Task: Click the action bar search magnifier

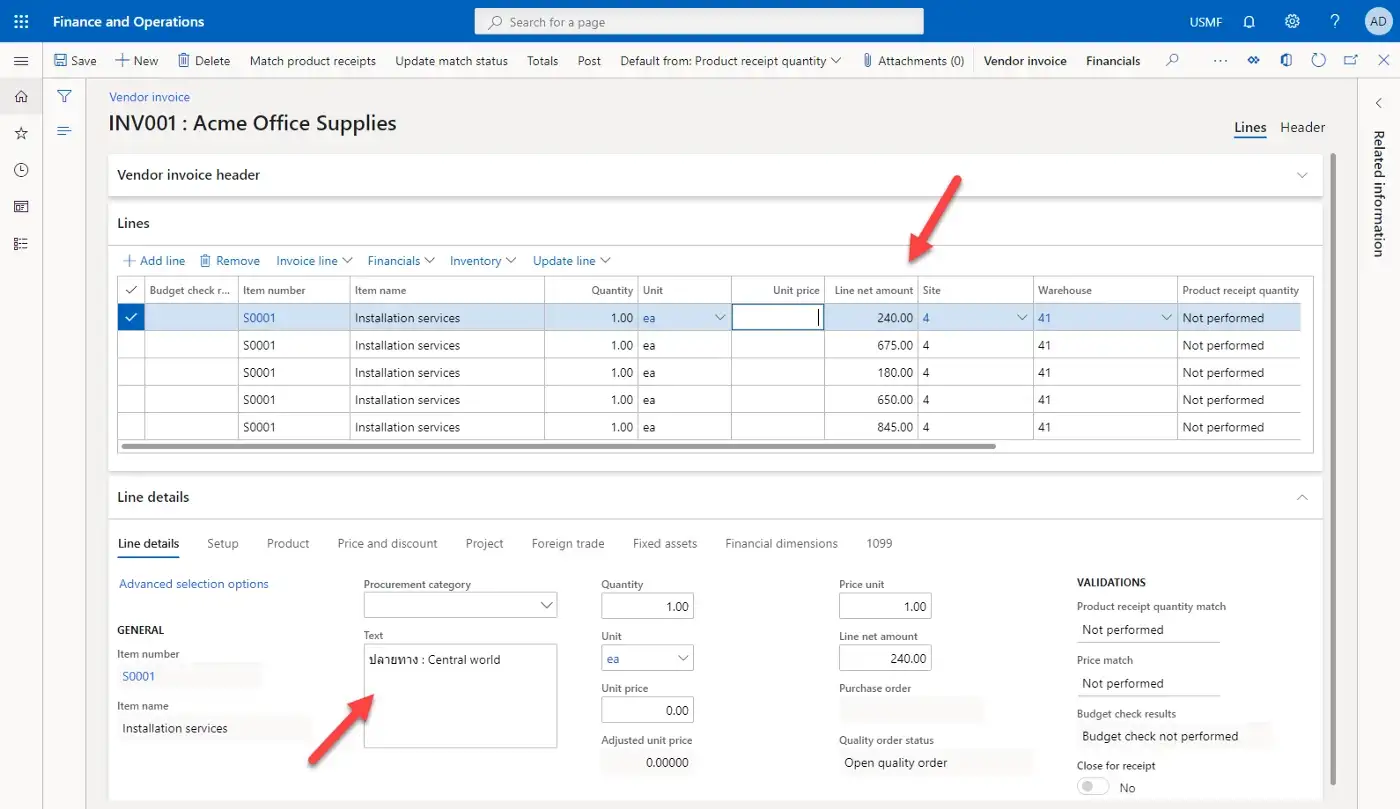Action: [x=1172, y=61]
